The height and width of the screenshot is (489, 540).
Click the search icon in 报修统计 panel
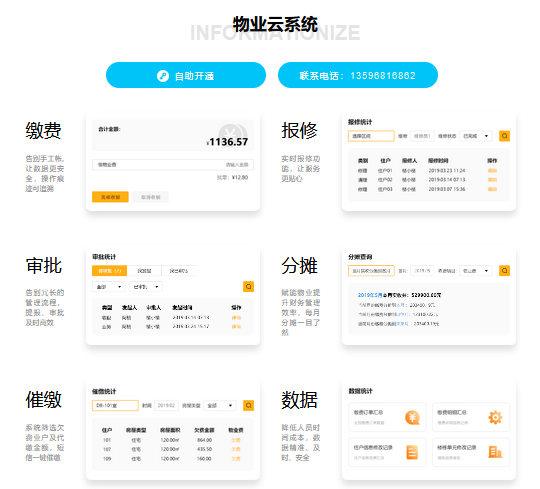click(504, 136)
